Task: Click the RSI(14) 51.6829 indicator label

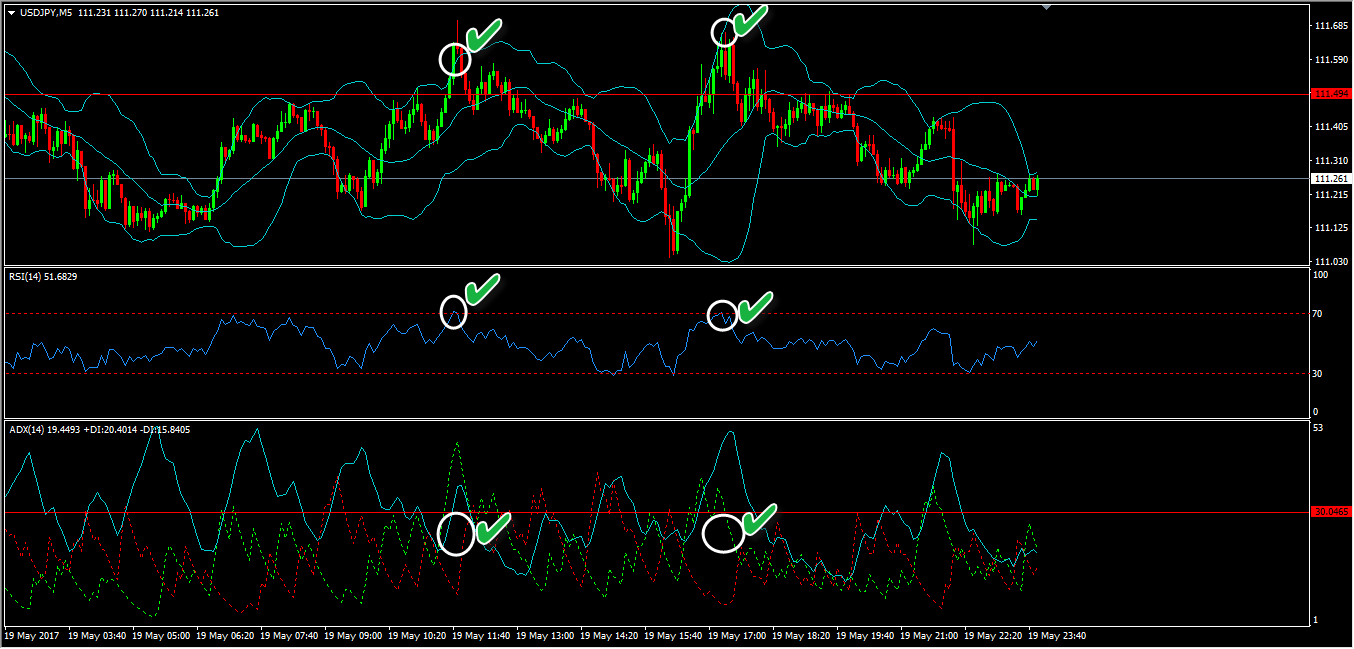Action: [x=41, y=276]
